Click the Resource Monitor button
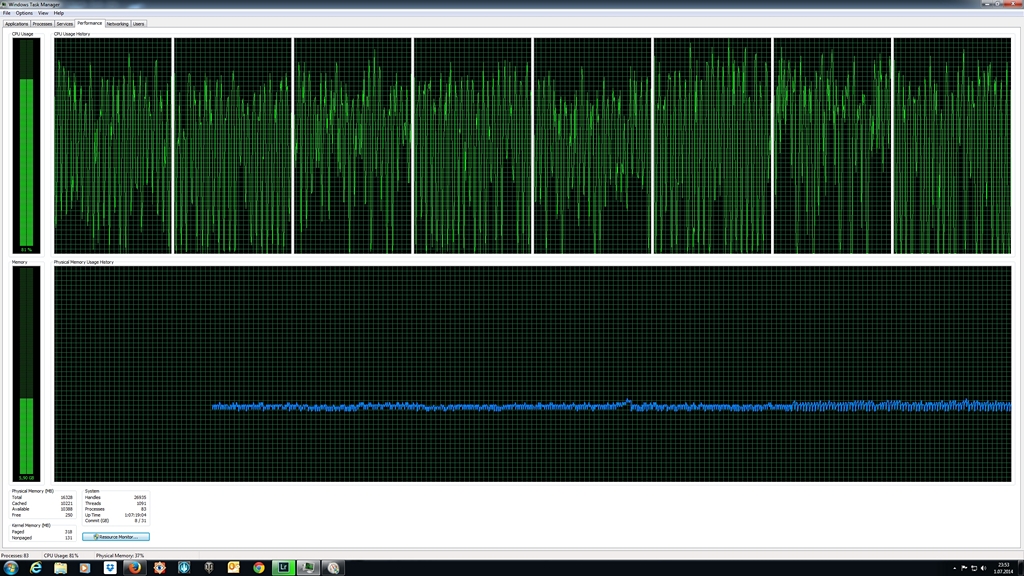 click(116, 537)
